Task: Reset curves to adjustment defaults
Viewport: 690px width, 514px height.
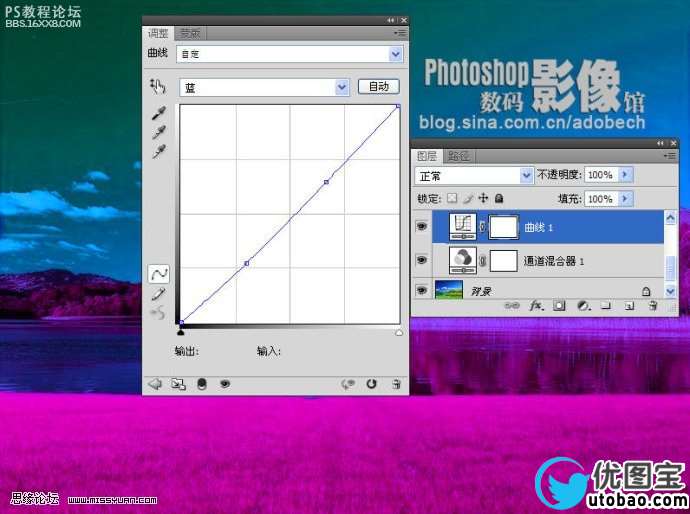Action: pyautogui.click(x=372, y=384)
